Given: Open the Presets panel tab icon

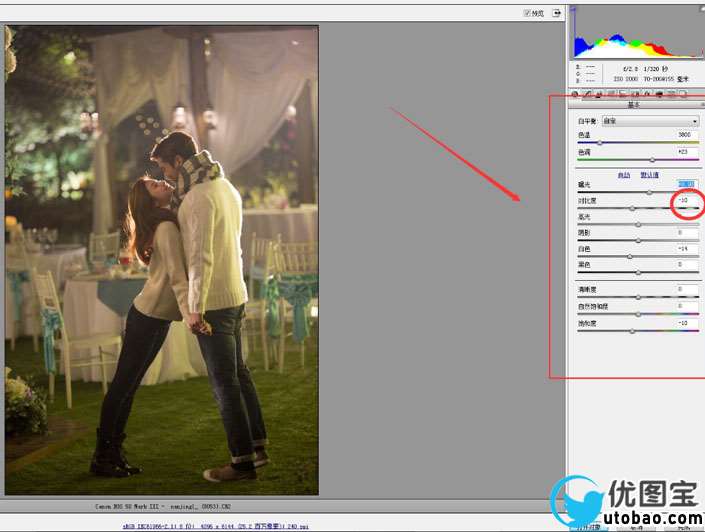Looking at the screenshot, I should (x=671, y=94).
